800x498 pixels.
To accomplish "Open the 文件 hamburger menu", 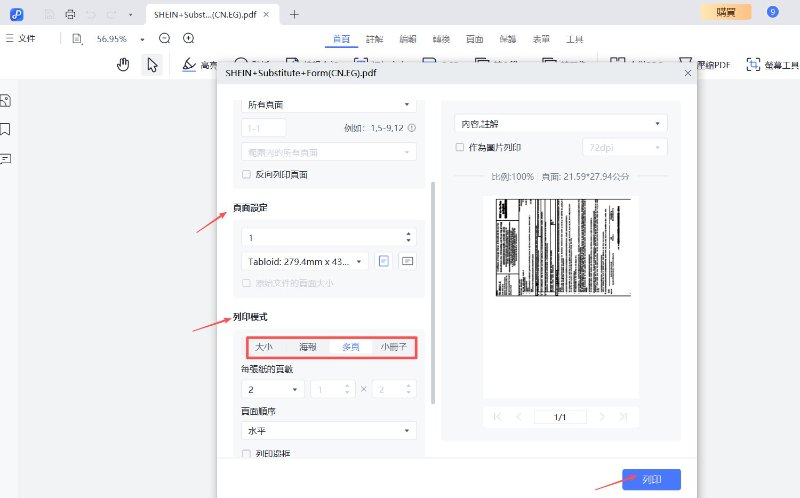I will (x=20, y=38).
